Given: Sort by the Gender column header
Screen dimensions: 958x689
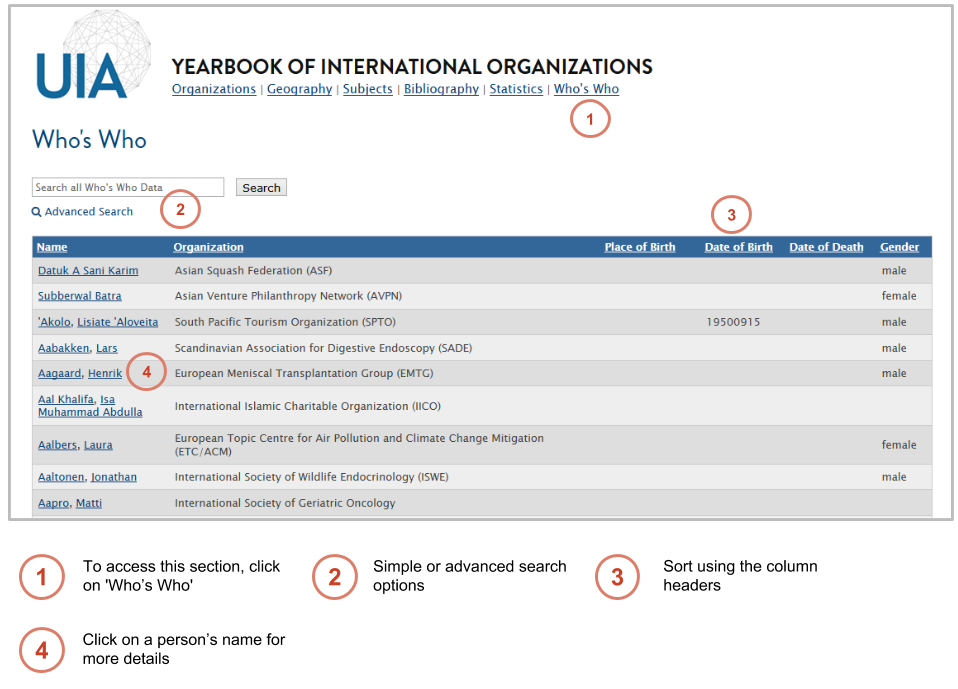Looking at the screenshot, I should (x=899, y=247).
